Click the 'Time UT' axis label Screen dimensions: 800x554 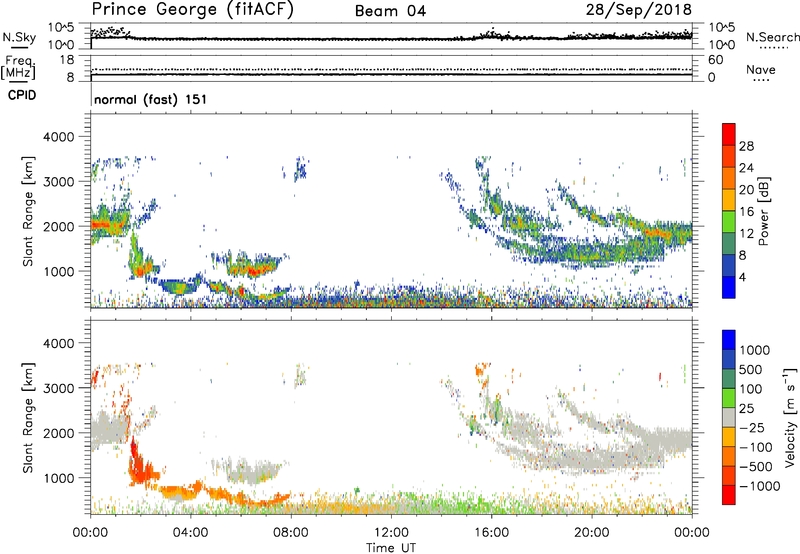391,548
